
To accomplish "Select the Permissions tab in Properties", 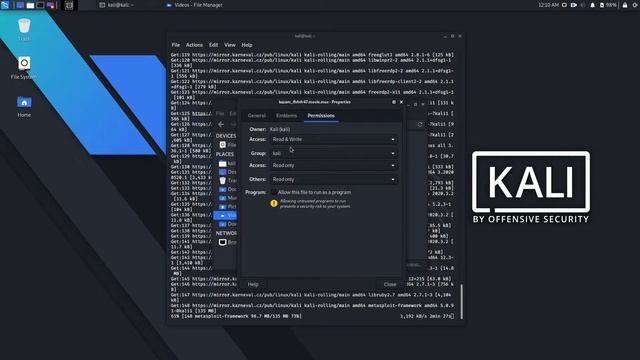I will click(321, 116).
